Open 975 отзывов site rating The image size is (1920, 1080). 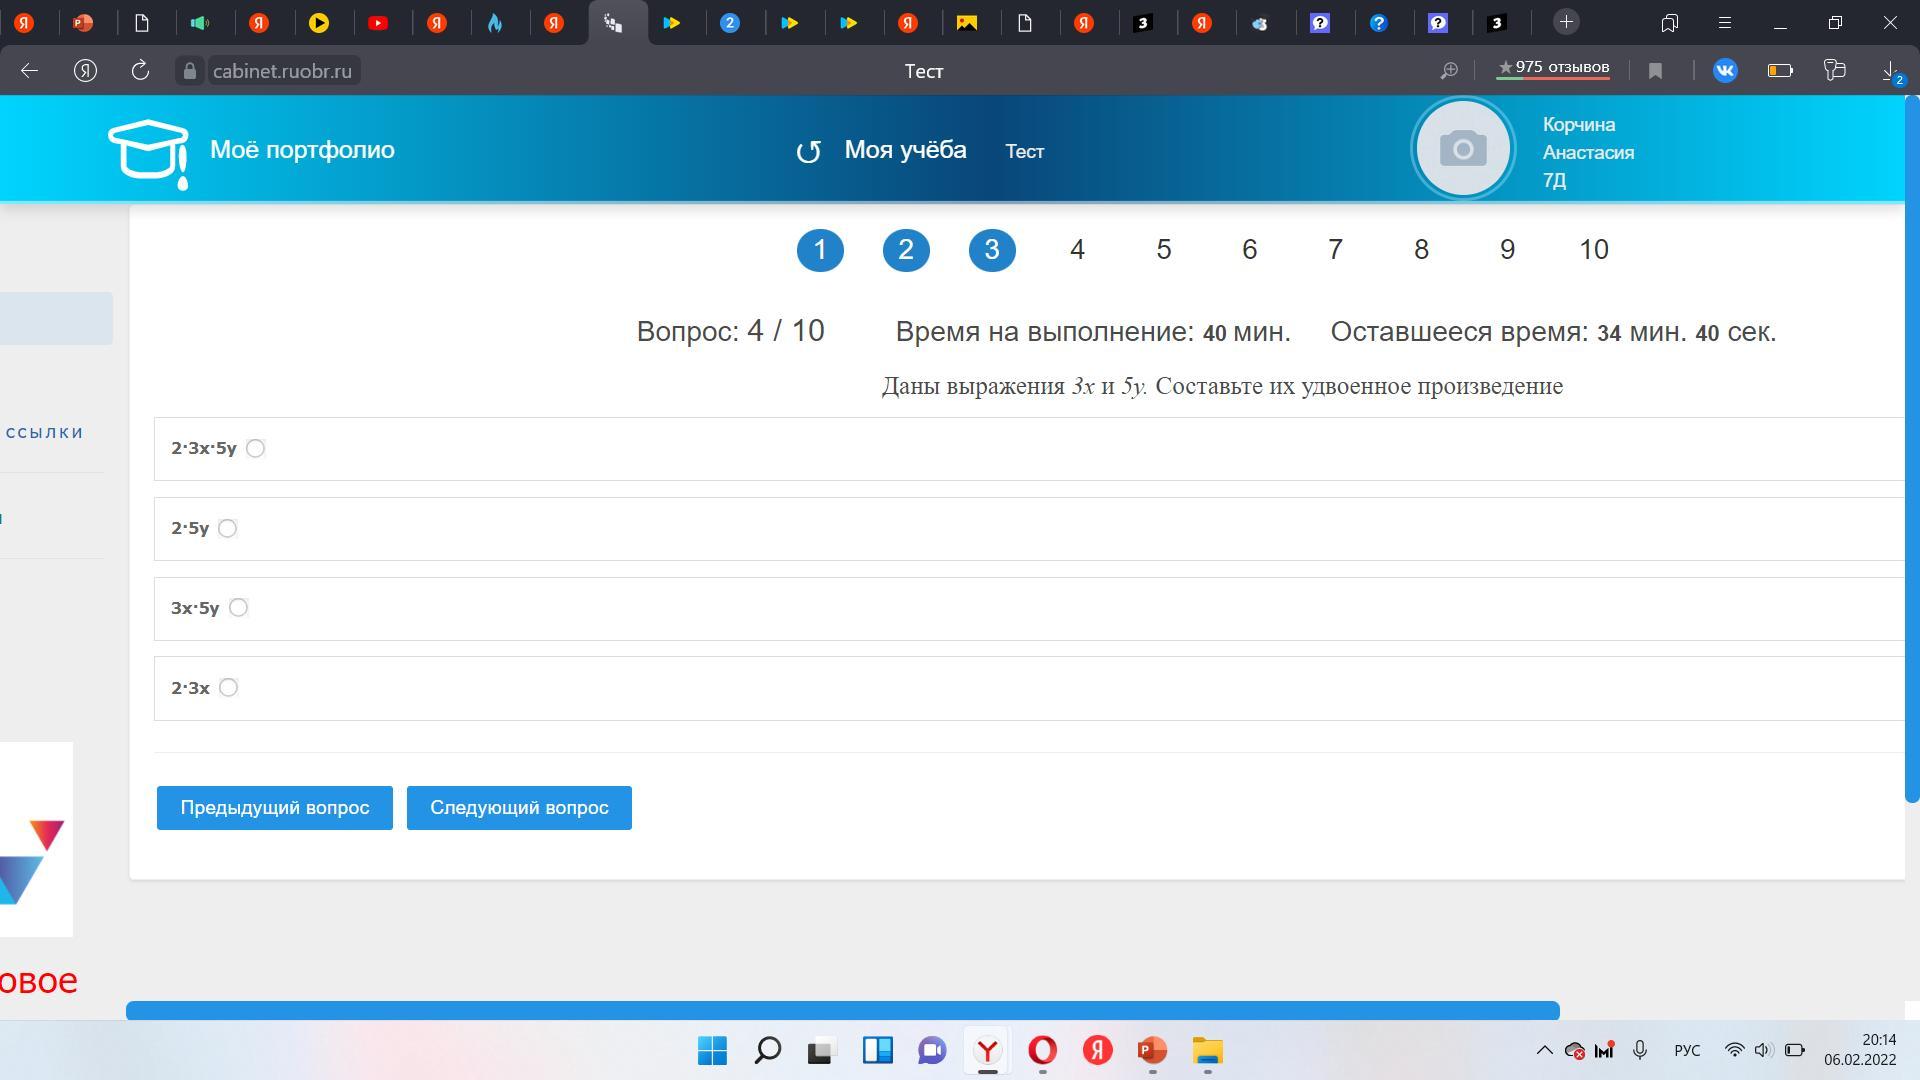pyautogui.click(x=1553, y=68)
